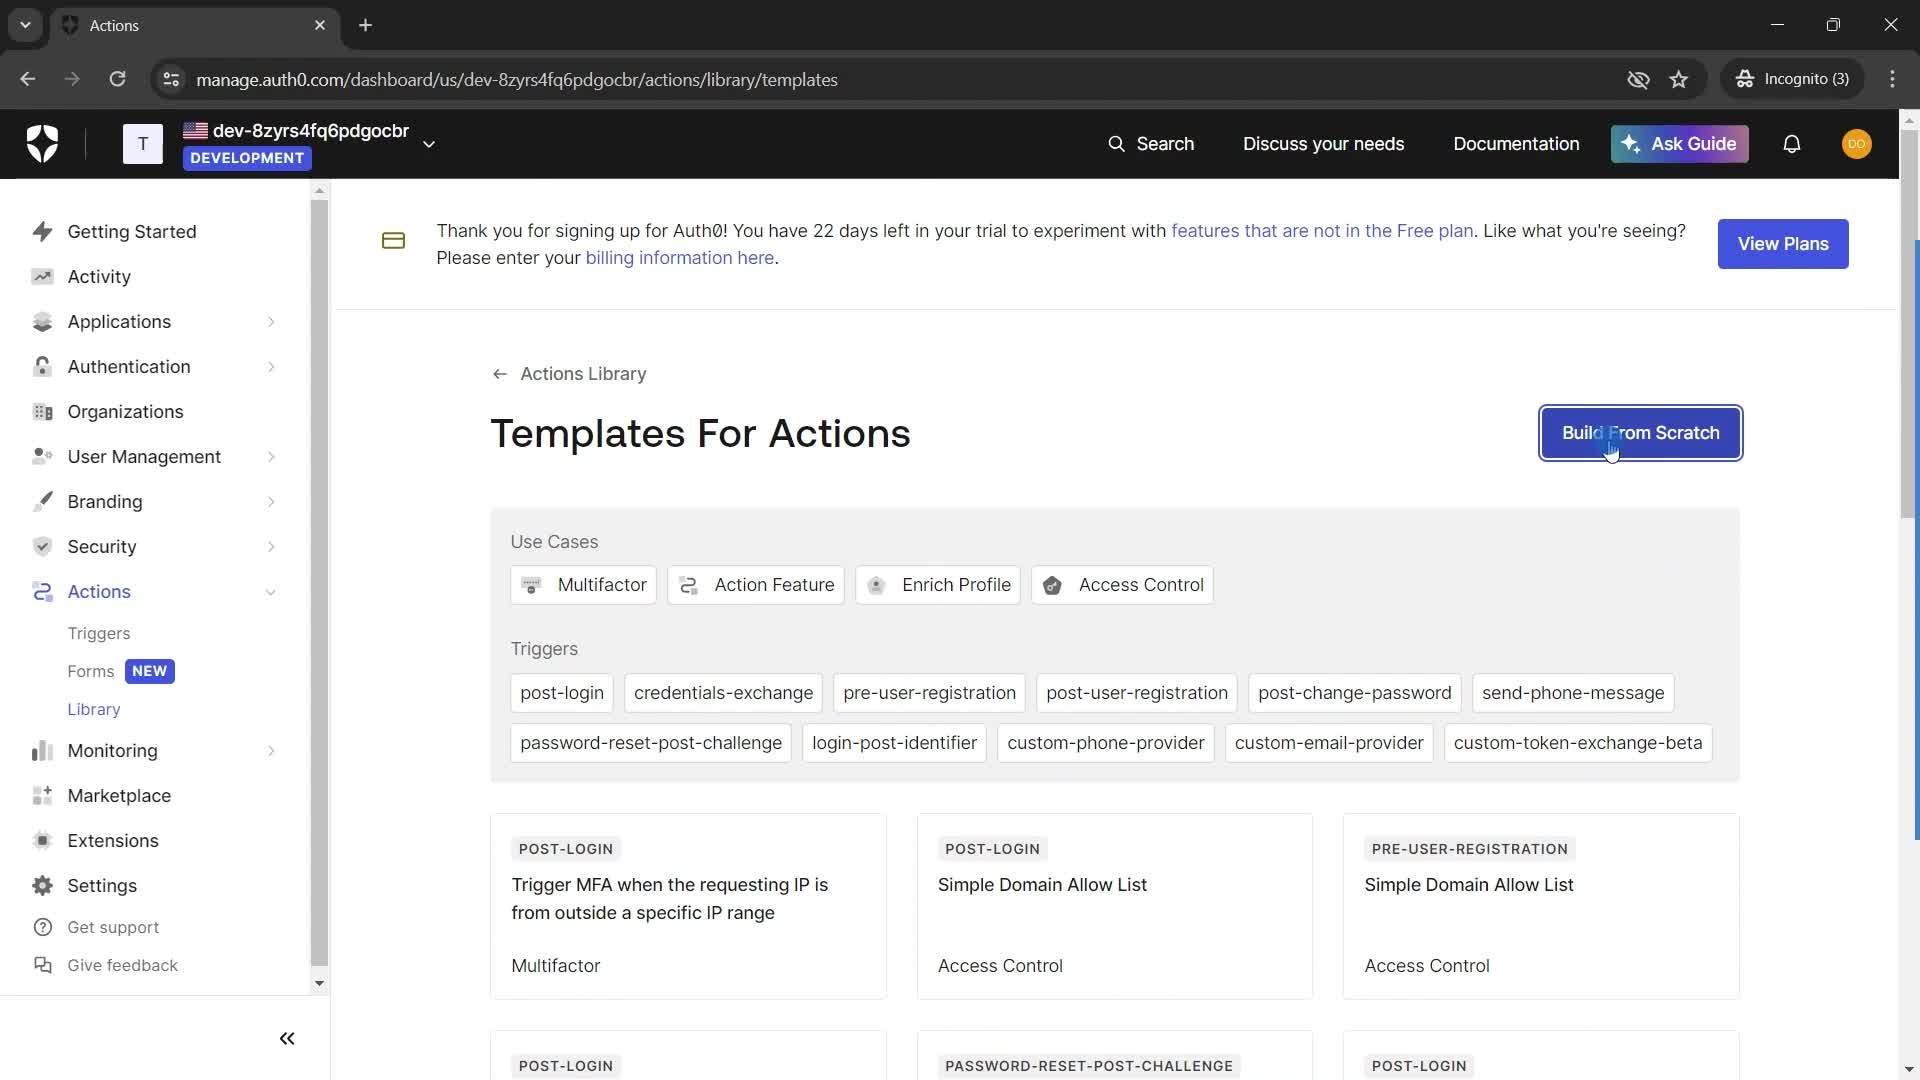1920x1080 pixels.
Task: Bookmark page with star icon
Action: point(1679,79)
